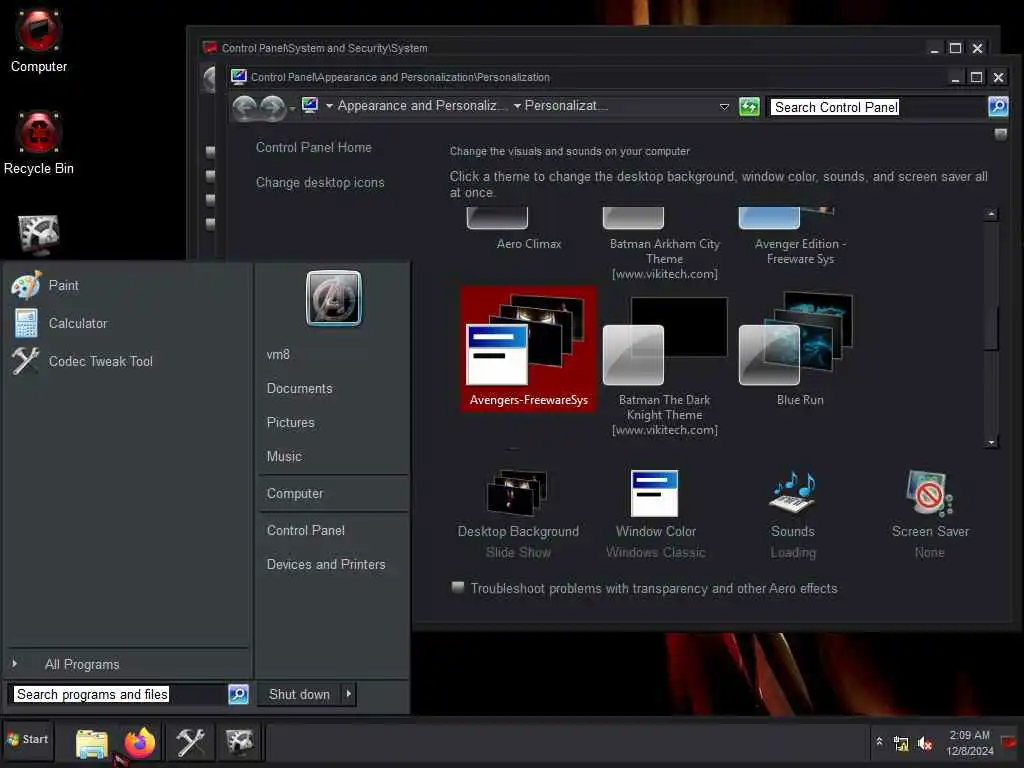Go forward in the Personalization window
The width and height of the screenshot is (1024, 768).
pyautogui.click(x=272, y=107)
